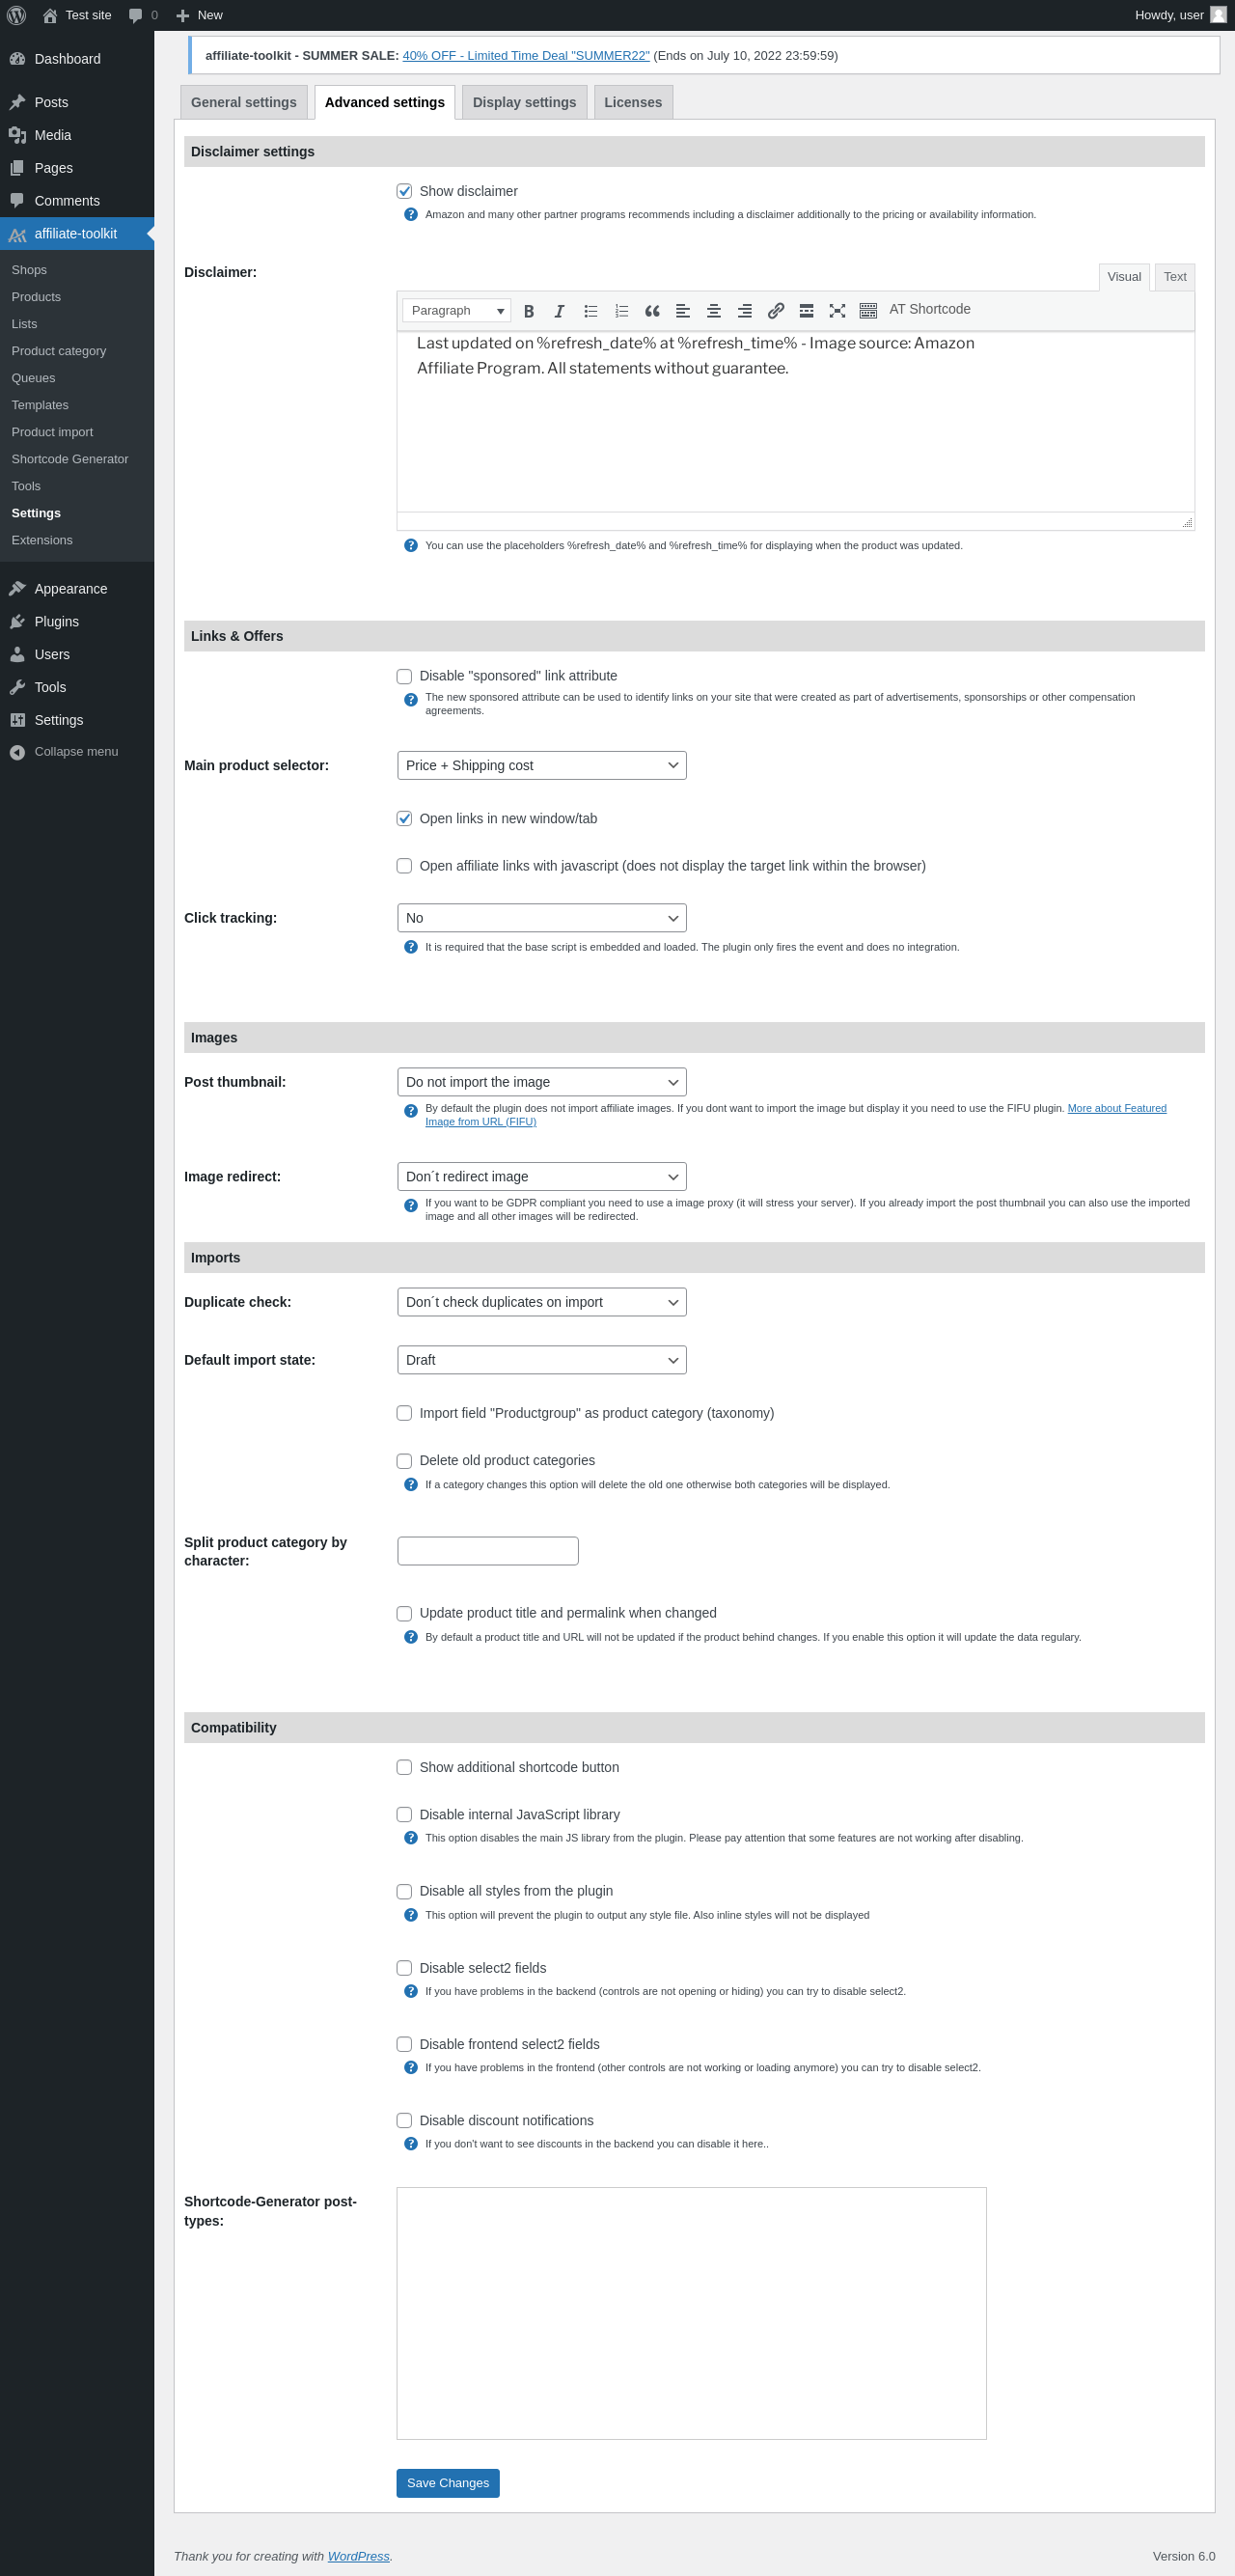Viewport: 1235px width, 2576px height.
Task: Switch to the Display settings tab
Action: [x=524, y=103]
